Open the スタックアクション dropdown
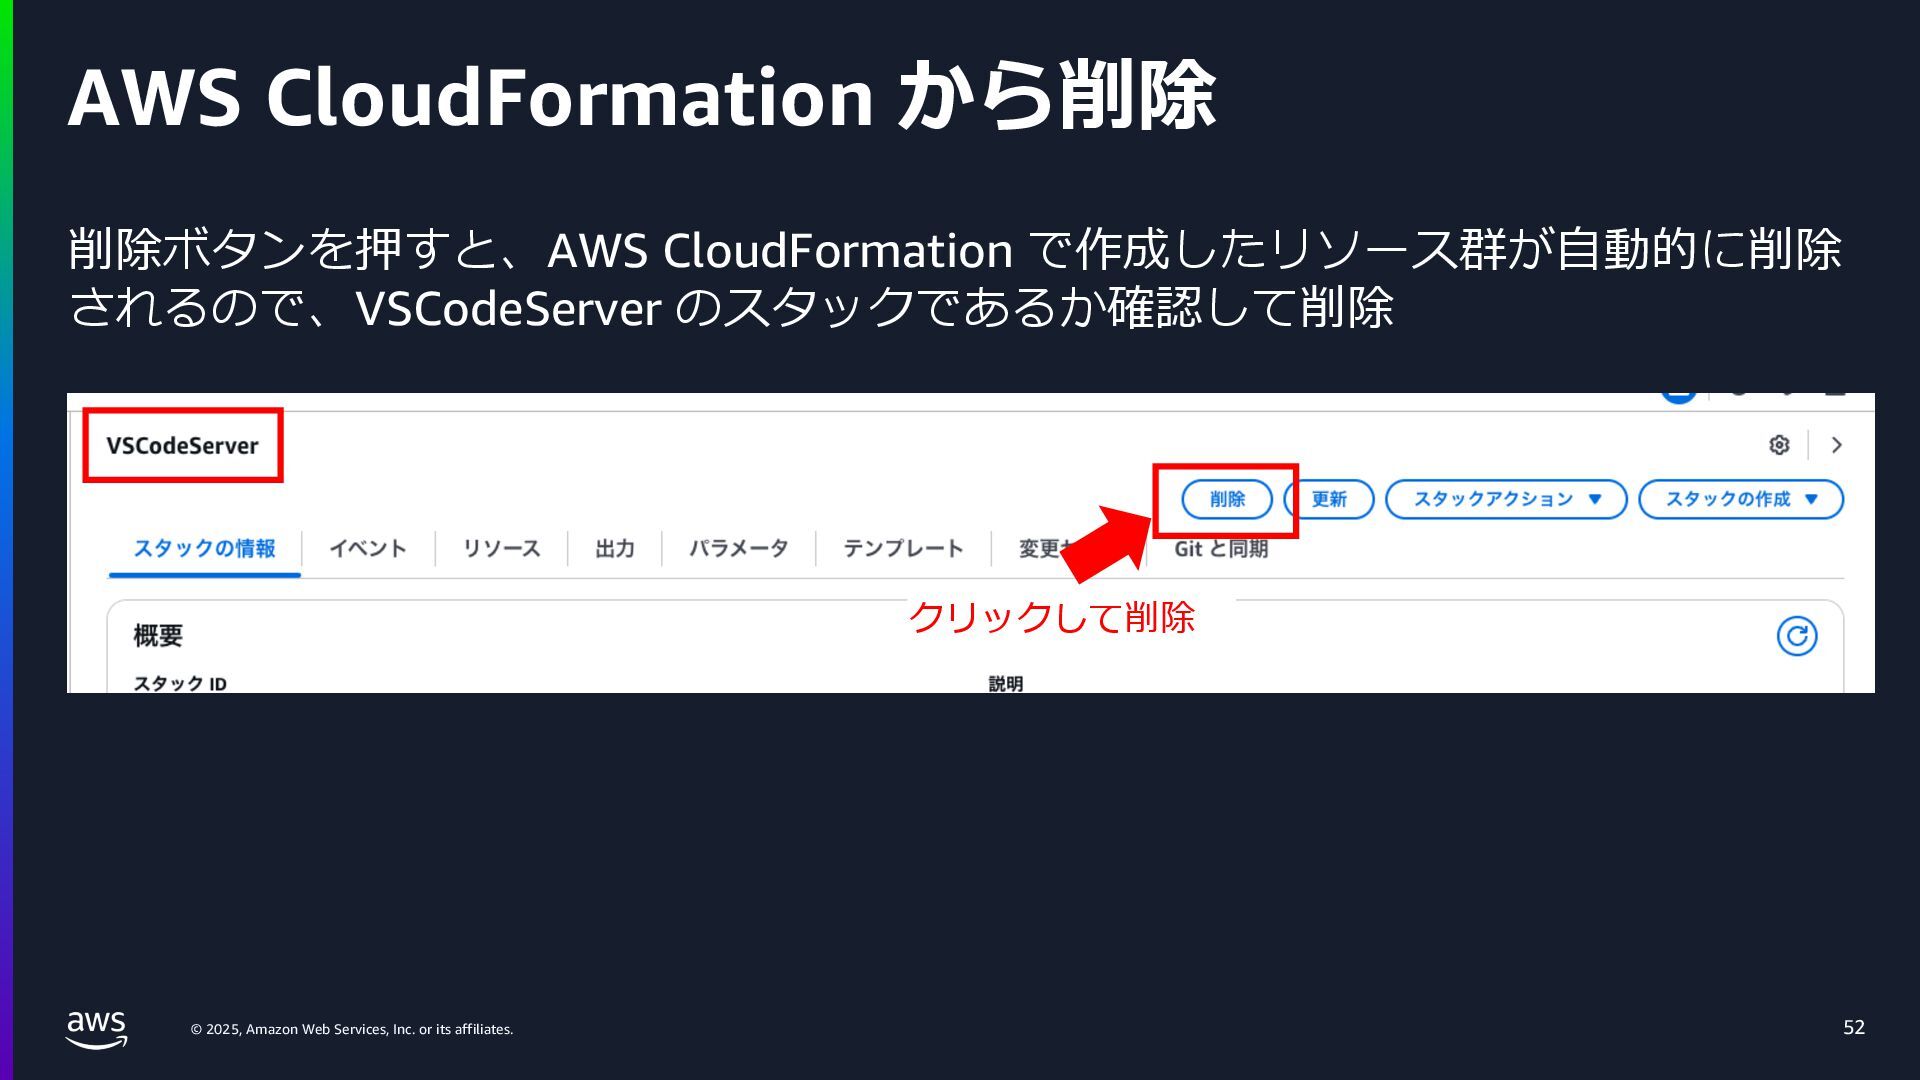Viewport: 1920px width, 1080px height. 1506,499
